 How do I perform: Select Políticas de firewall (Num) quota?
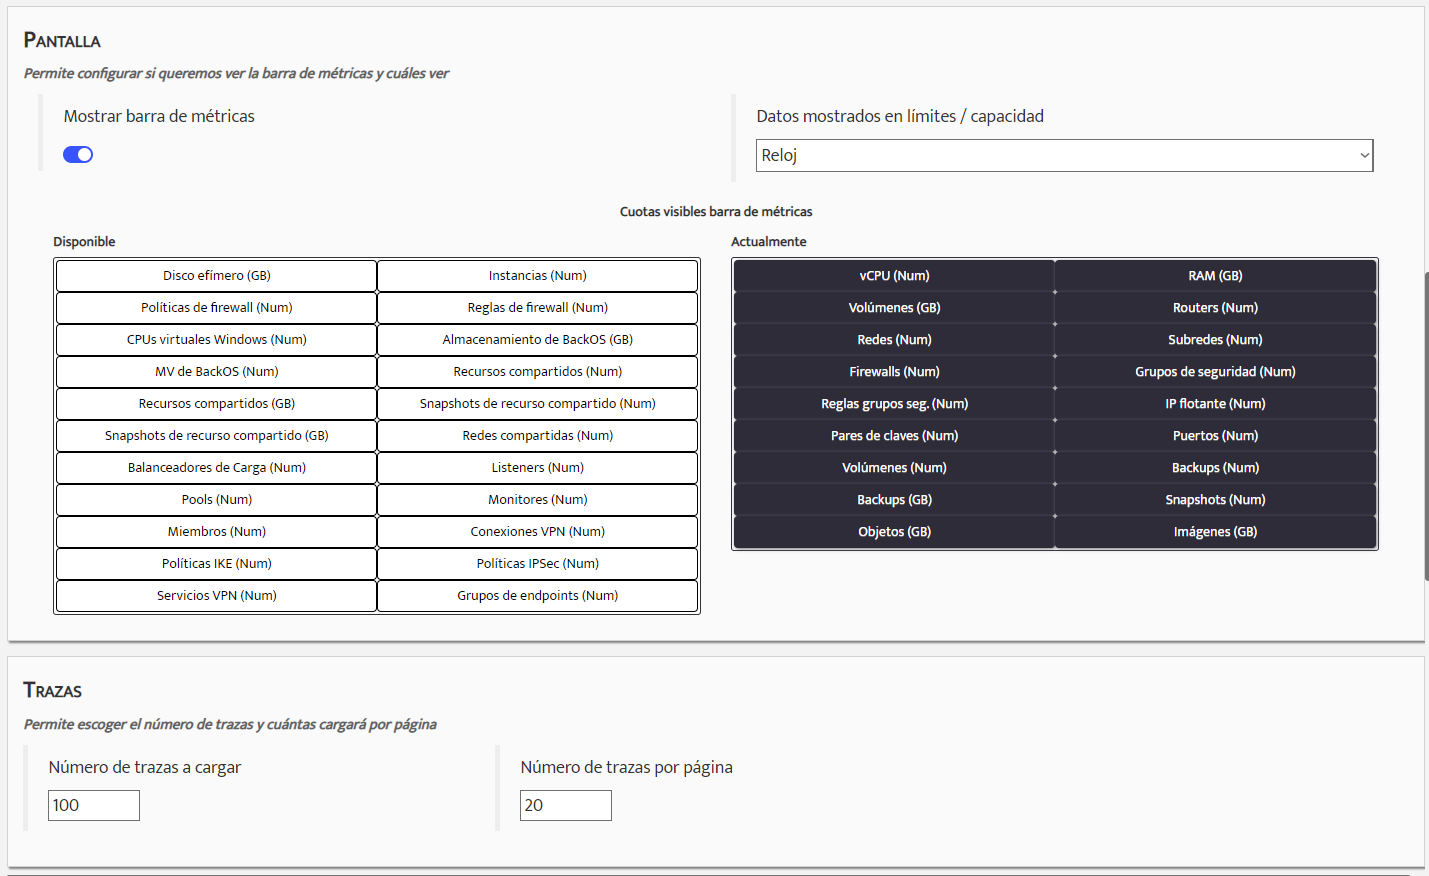[x=217, y=307]
